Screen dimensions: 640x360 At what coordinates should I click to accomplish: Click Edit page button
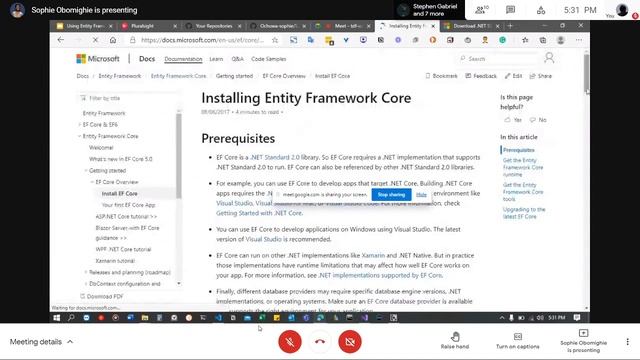[x=513, y=76]
